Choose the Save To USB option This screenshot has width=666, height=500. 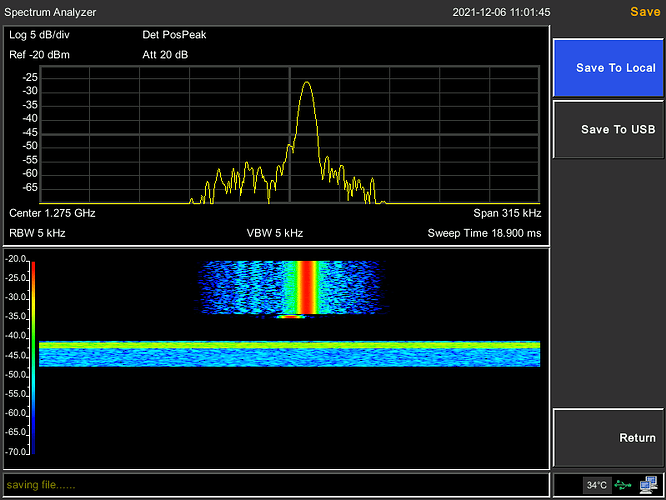click(608, 130)
